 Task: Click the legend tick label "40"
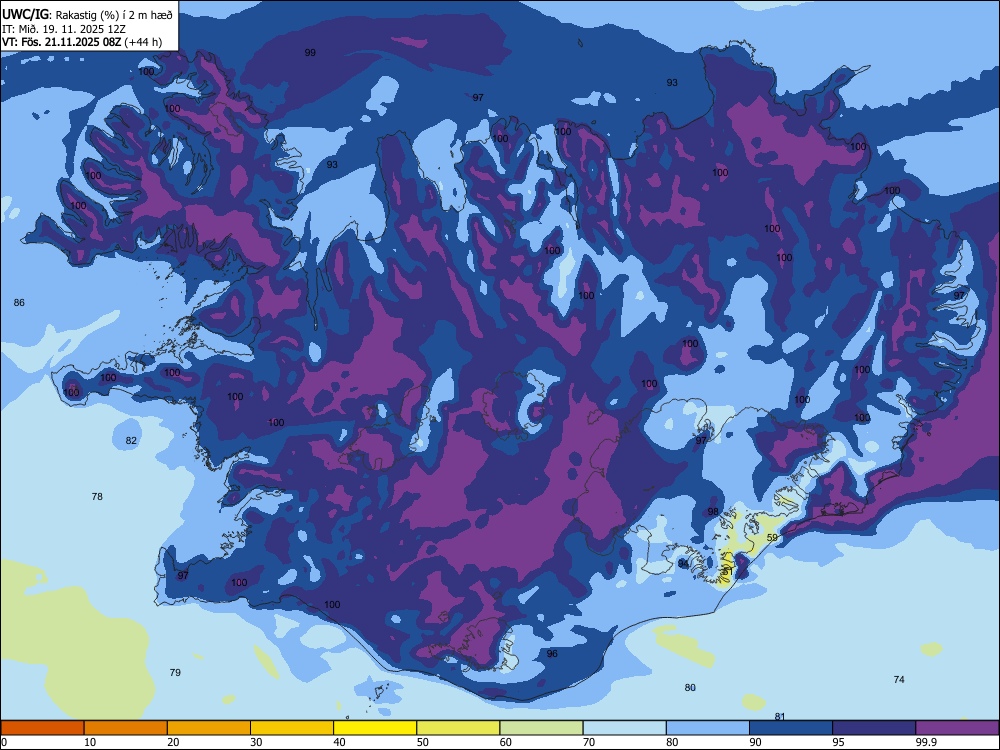click(339, 742)
